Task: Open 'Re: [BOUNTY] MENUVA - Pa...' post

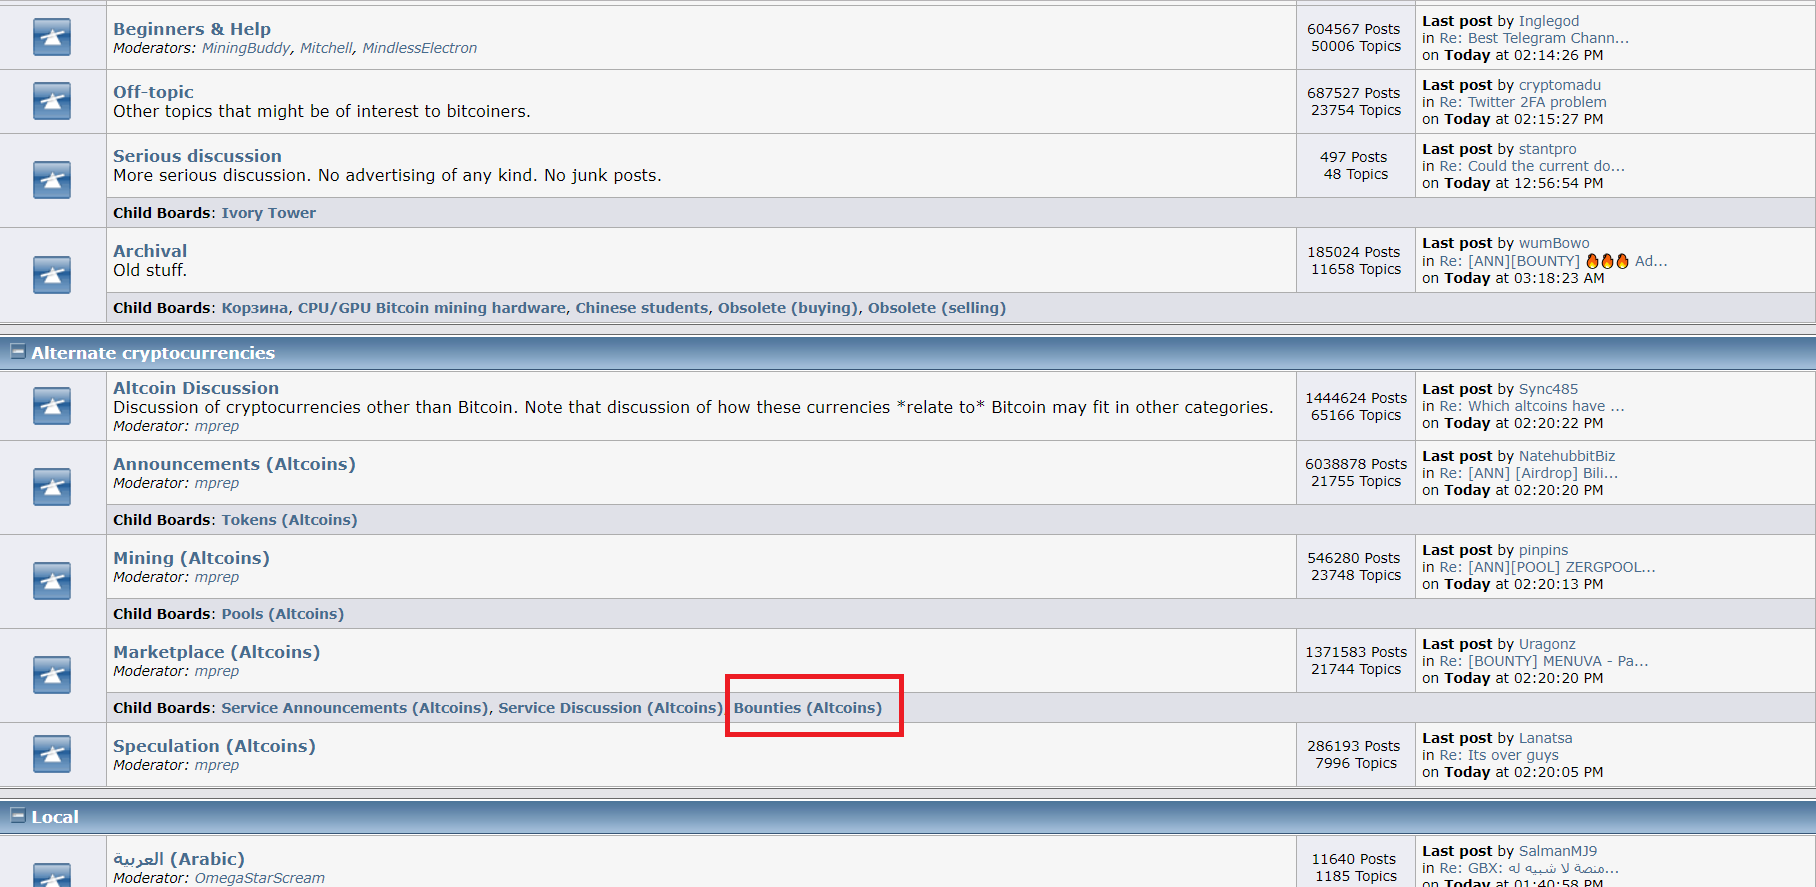Action: click(1544, 661)
